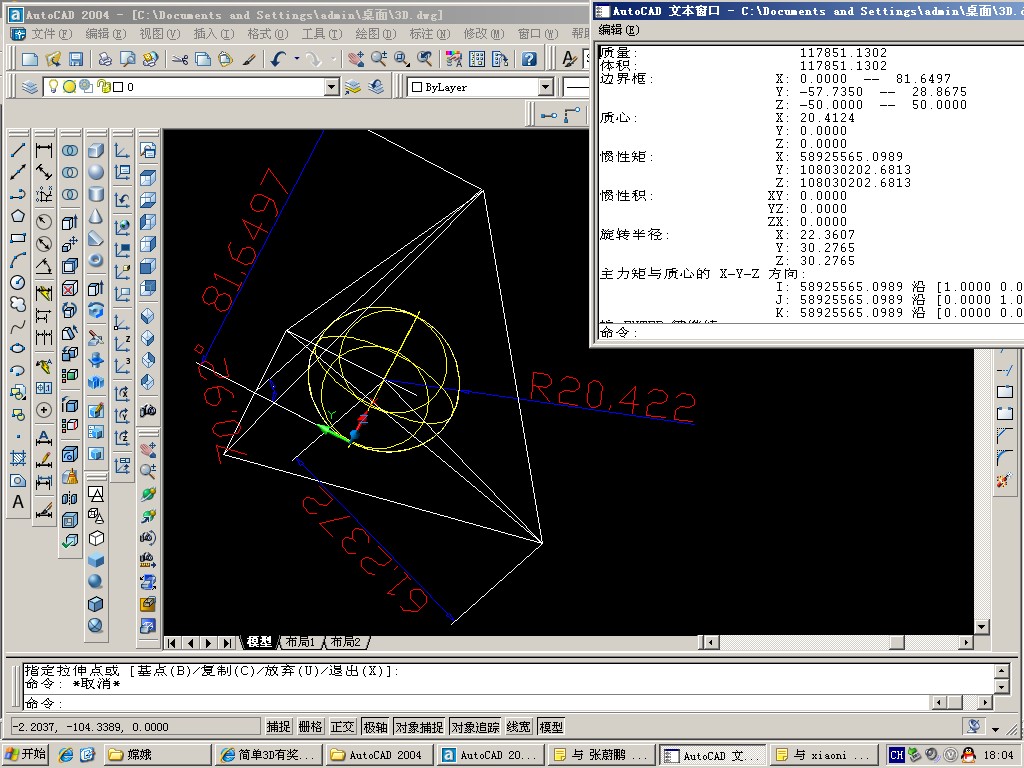
Task: Open the 嫦娥 folder taskbar button
Action: point(158,755)
